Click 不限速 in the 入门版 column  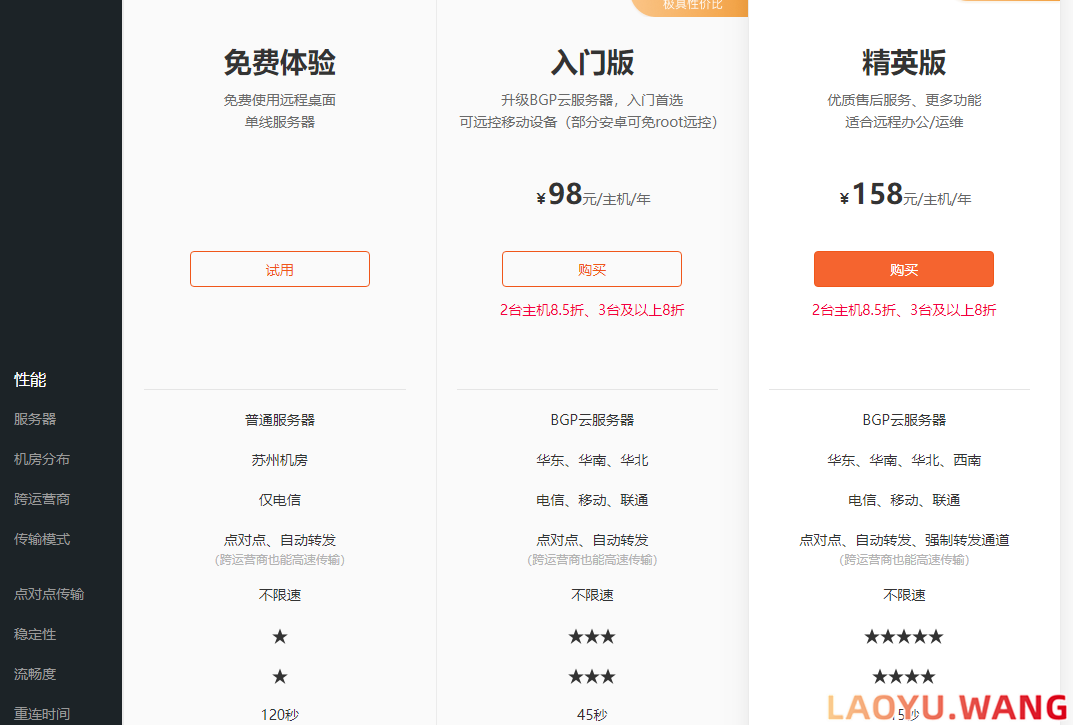tap(592, 595)
